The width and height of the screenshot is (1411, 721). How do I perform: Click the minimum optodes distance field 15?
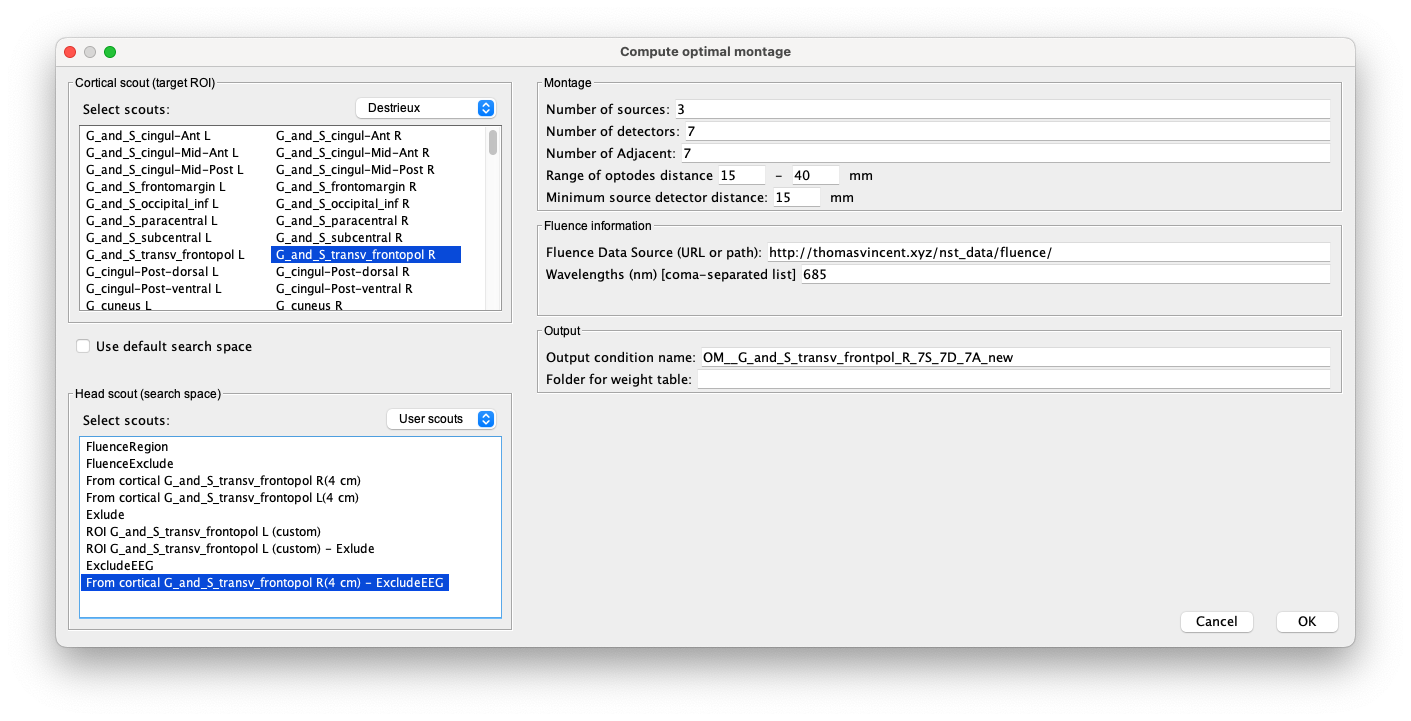(741, 175)
